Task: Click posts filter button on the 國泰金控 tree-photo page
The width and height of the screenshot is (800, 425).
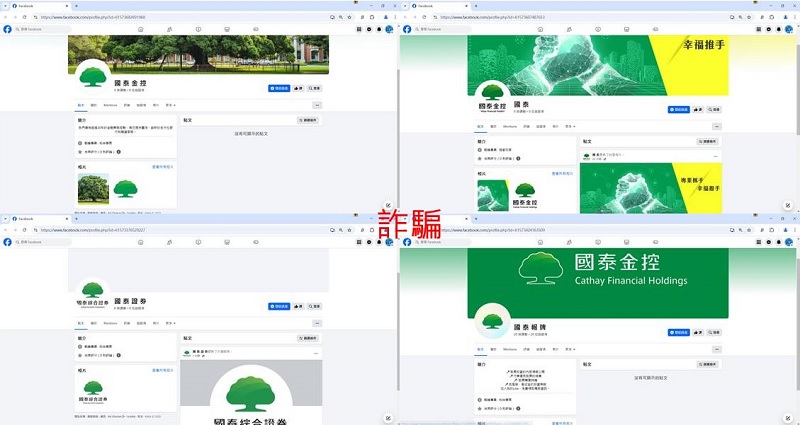Action: click(308, 120)
